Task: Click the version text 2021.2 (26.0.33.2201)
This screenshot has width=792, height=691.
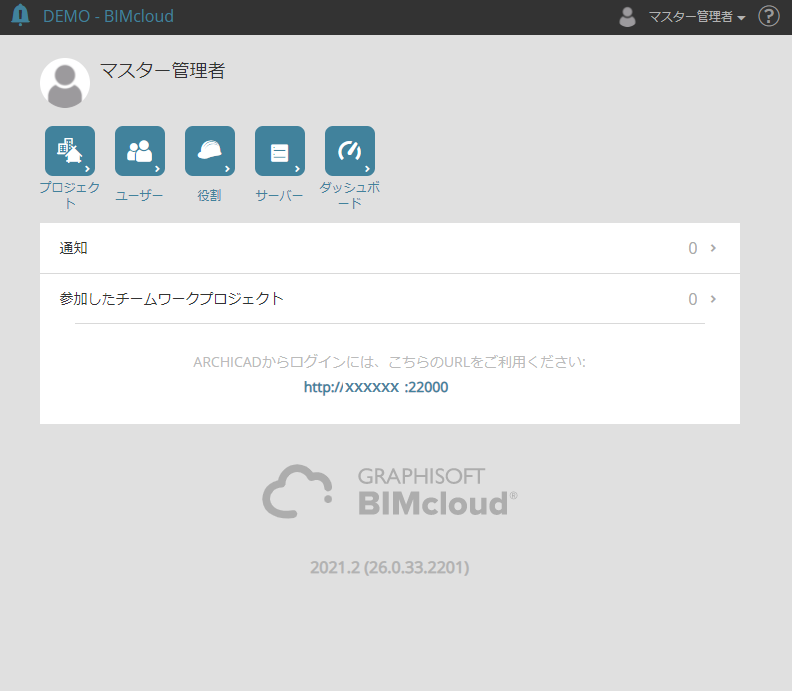Action: pos(389,567)
